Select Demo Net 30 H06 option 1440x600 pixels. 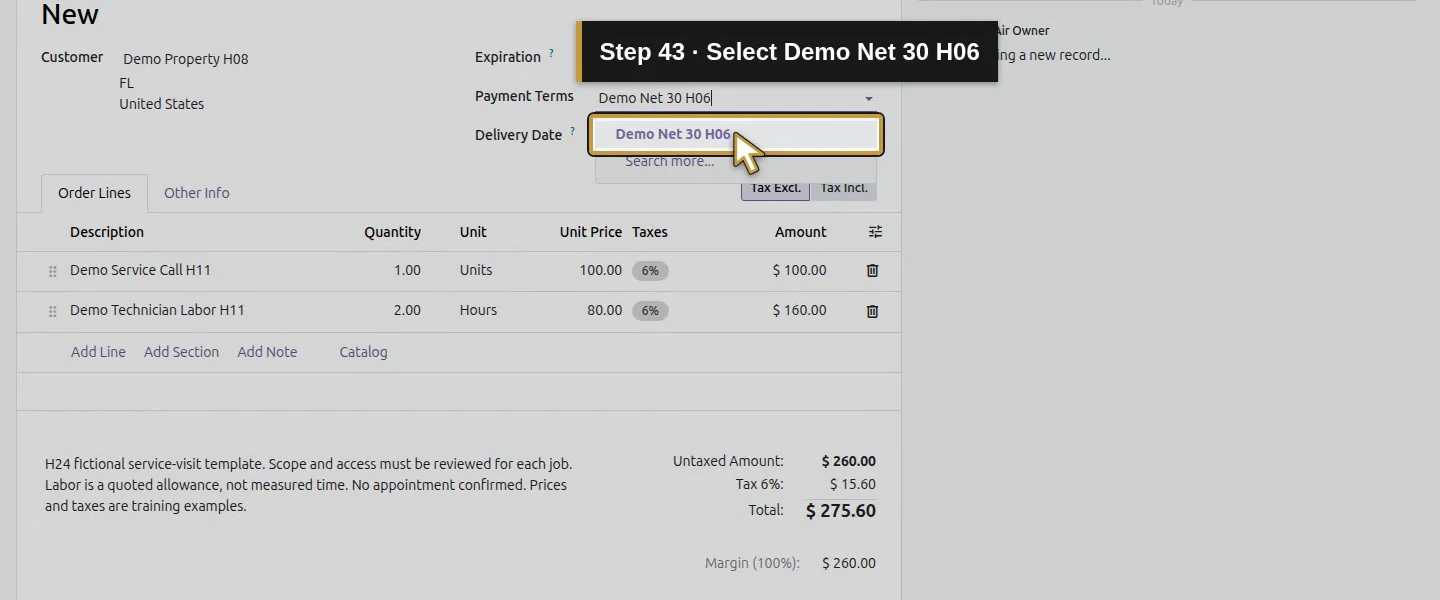tap(735, 134)
